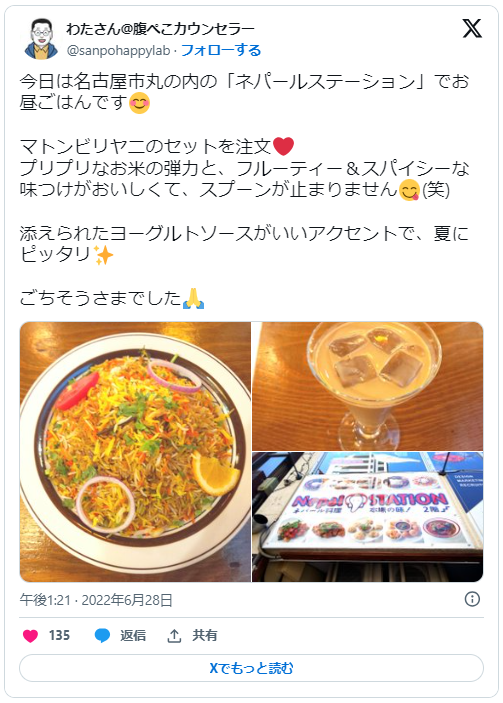Click the author display name わたさん@腹ぺこカウンセラー
Viewport: 503px width, 703px height.
pos(160,29)
